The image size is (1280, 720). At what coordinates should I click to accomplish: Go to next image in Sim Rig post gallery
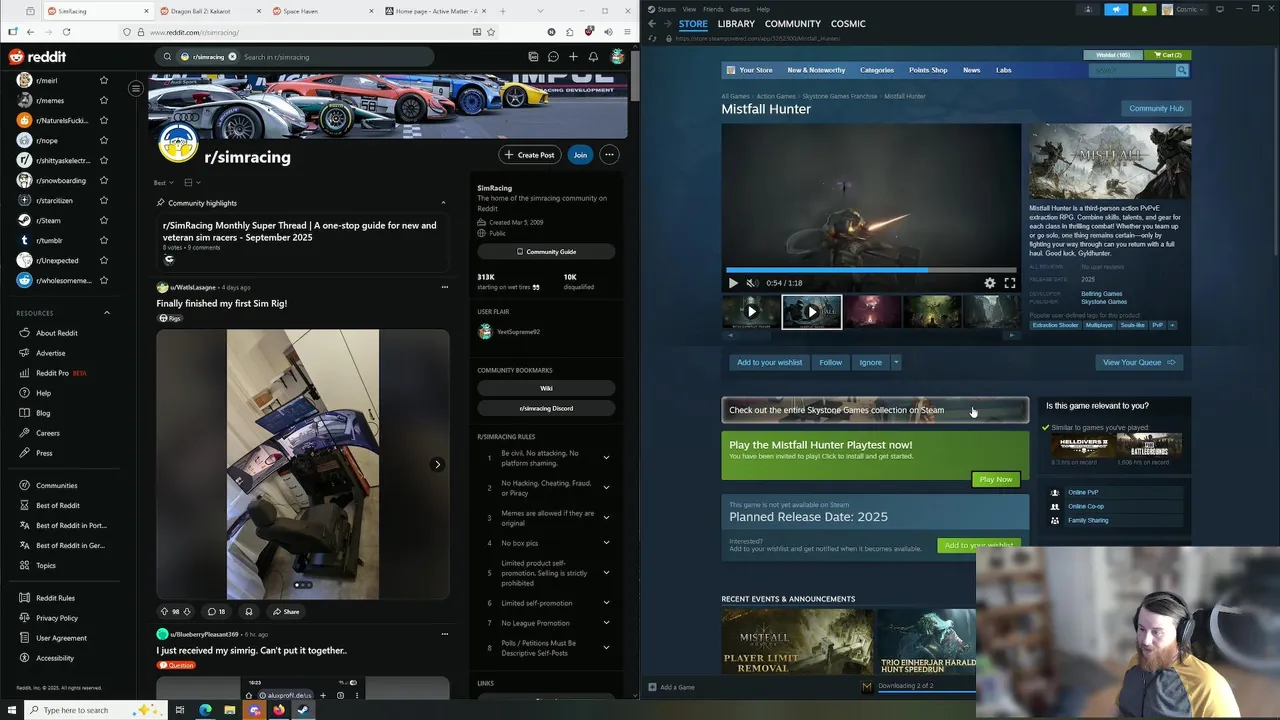tap(437, 465)
